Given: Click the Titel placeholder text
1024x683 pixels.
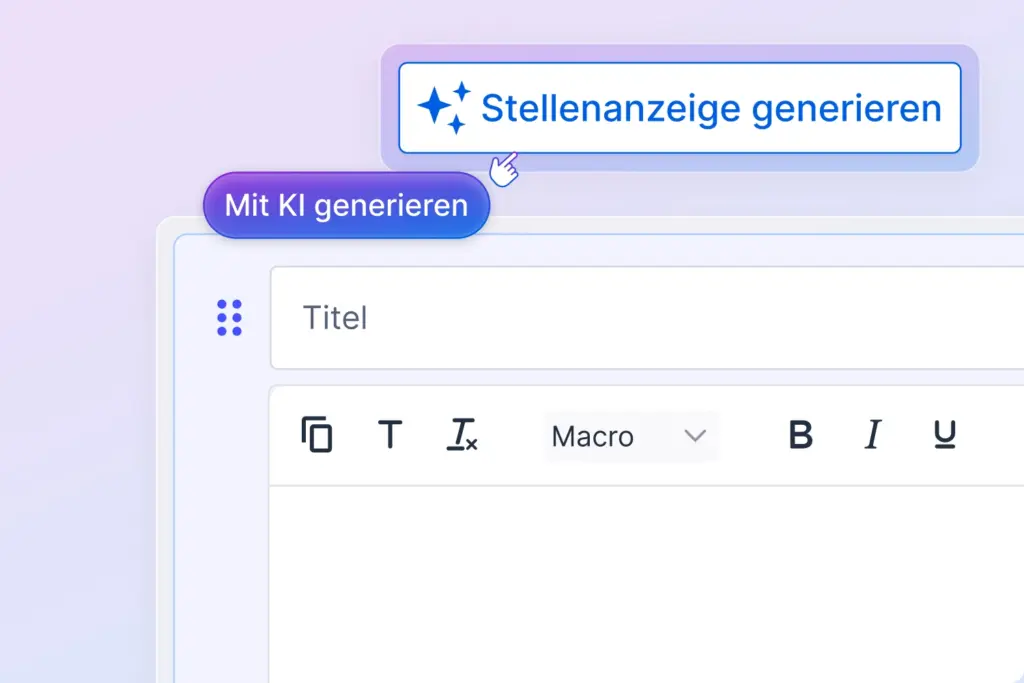Looking at the screenshot, I should coord(335,318).
